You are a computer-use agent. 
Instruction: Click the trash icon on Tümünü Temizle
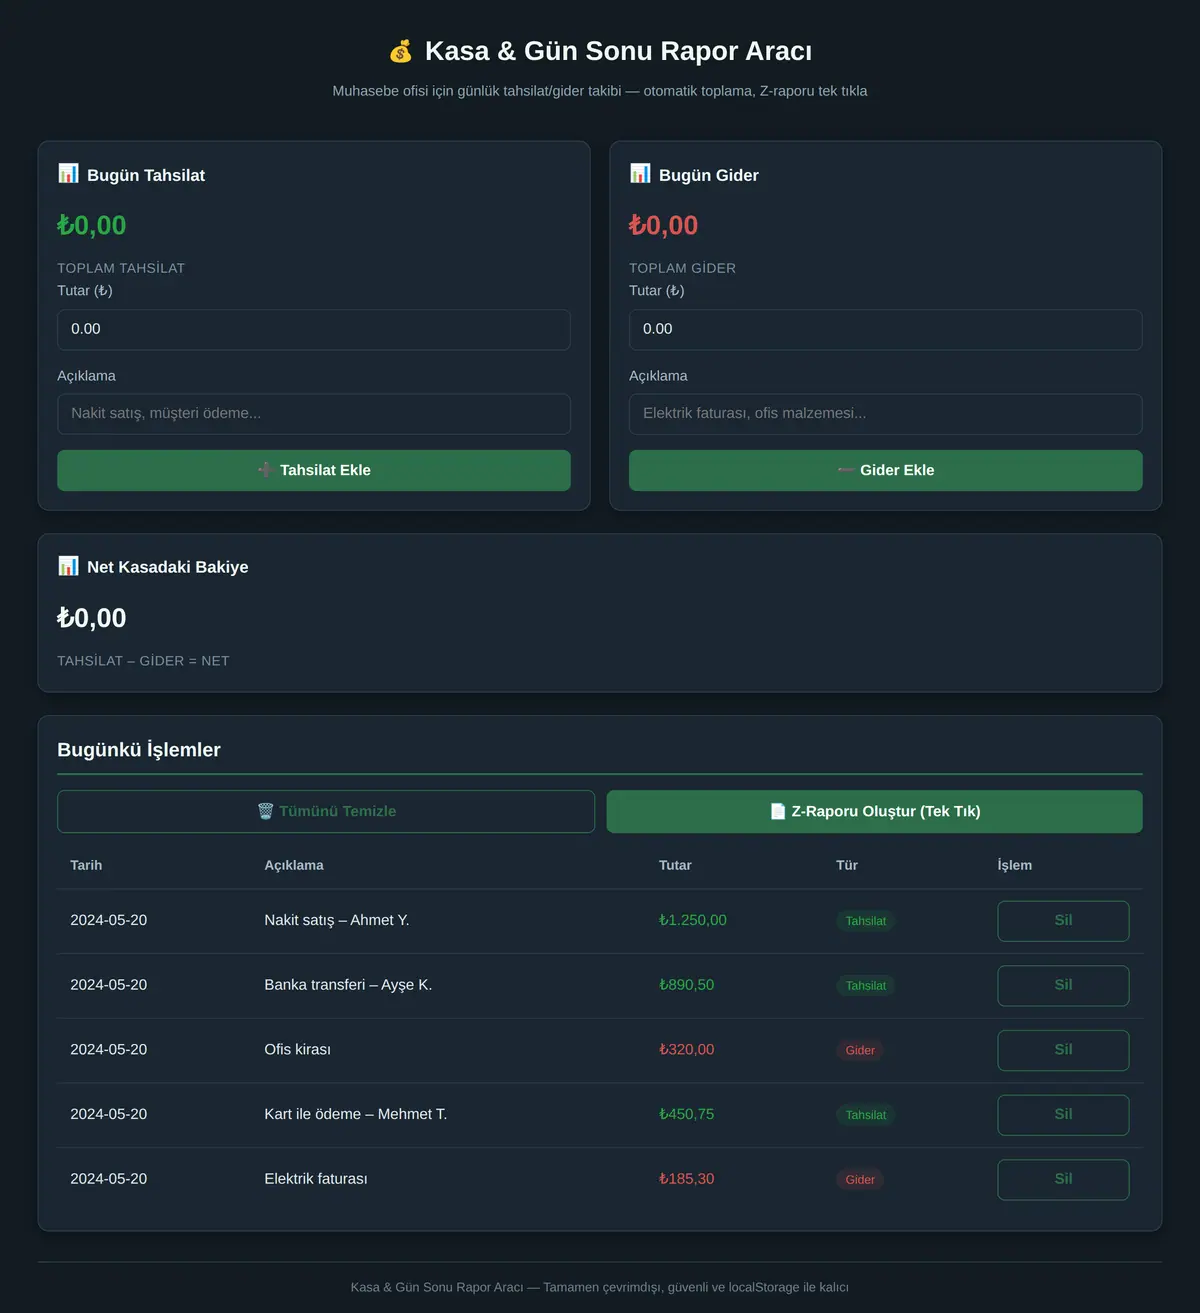265,811
